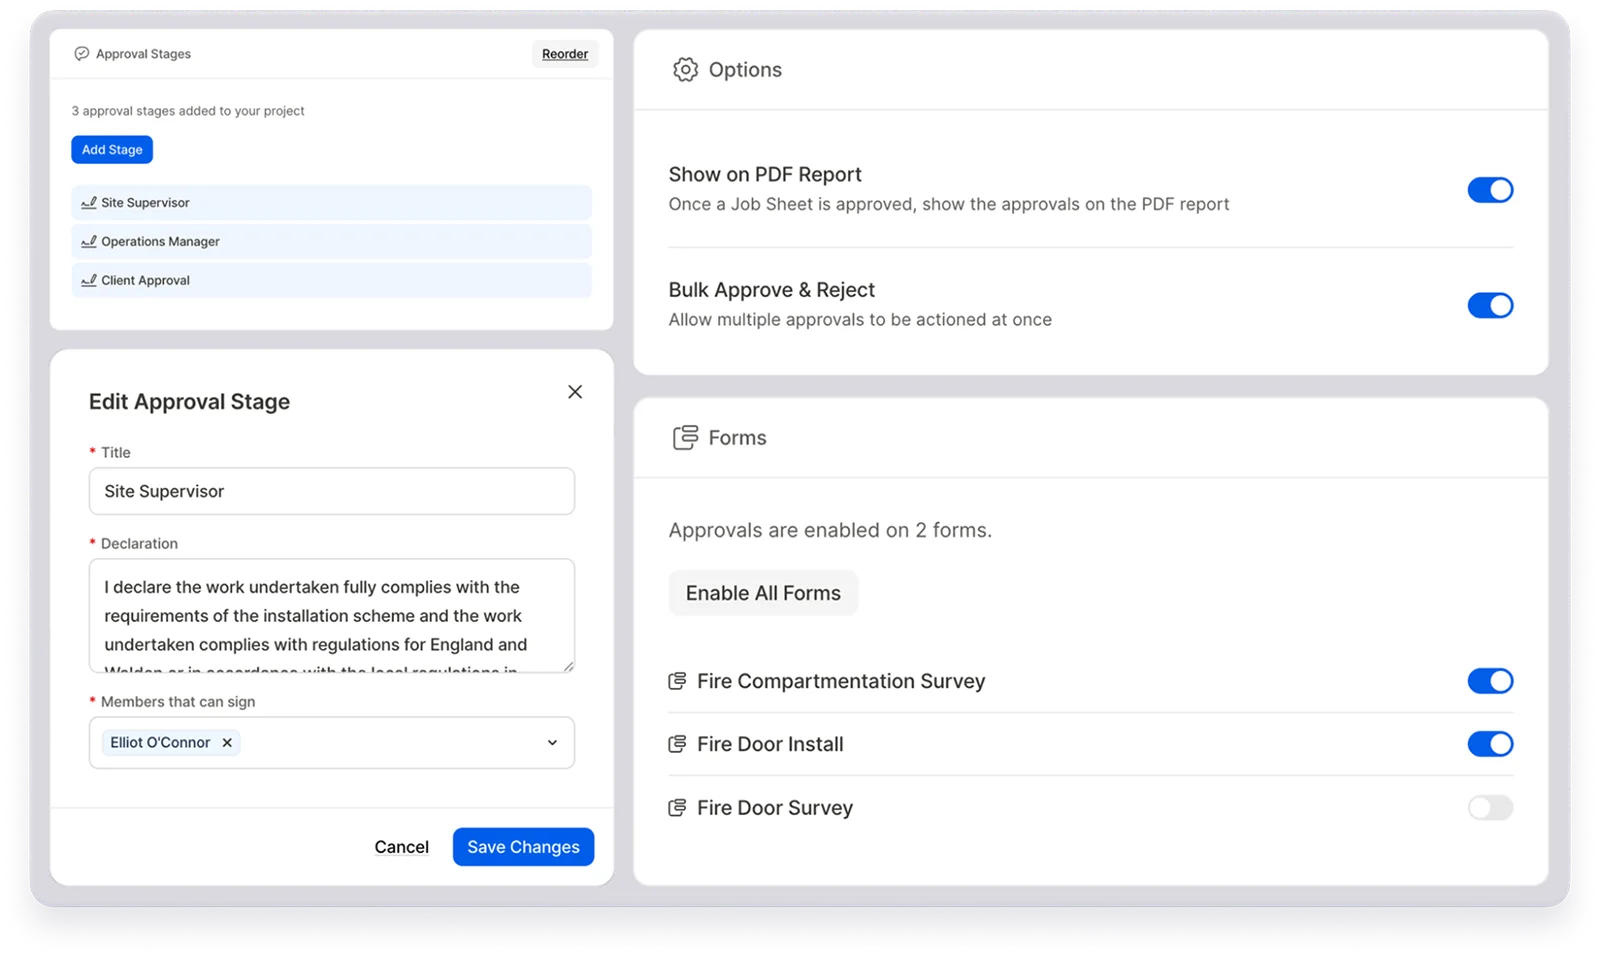Click the Approval Stages header icon
1600x956 pixels.
pyautogui.click(x=82, y=54)
